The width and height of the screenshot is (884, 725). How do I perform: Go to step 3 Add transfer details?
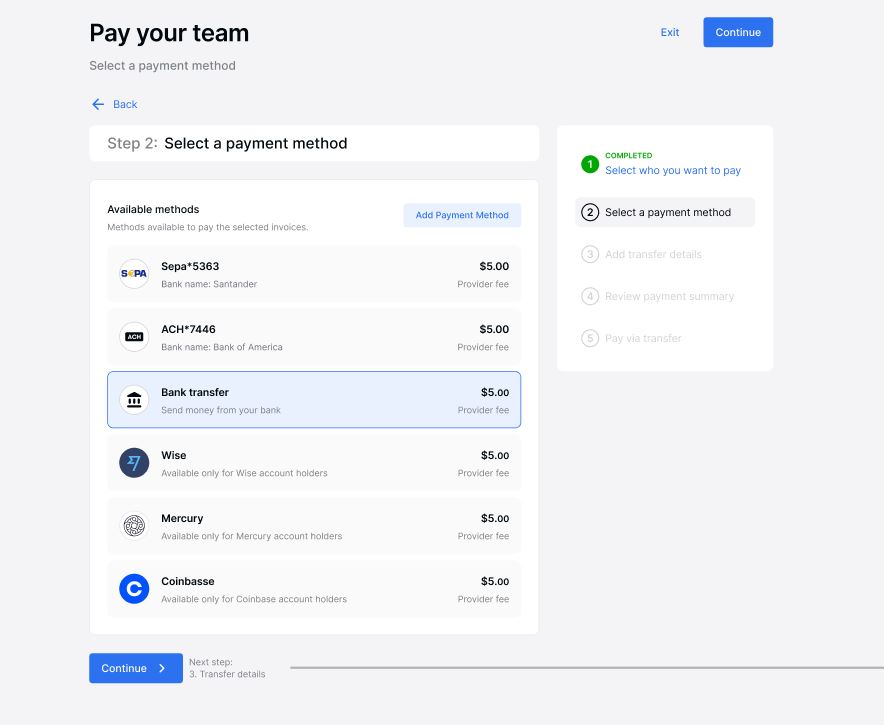652,254
